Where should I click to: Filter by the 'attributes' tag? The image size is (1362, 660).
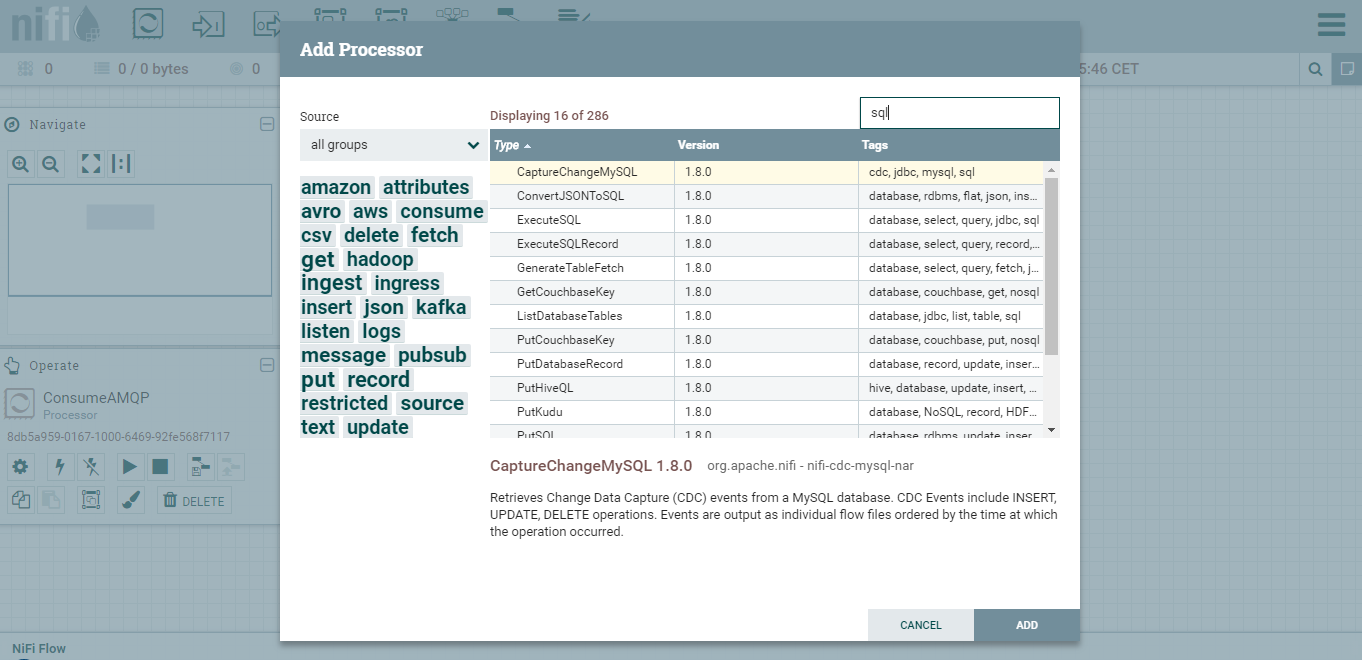pyautogui.click(x=426, y=187)
